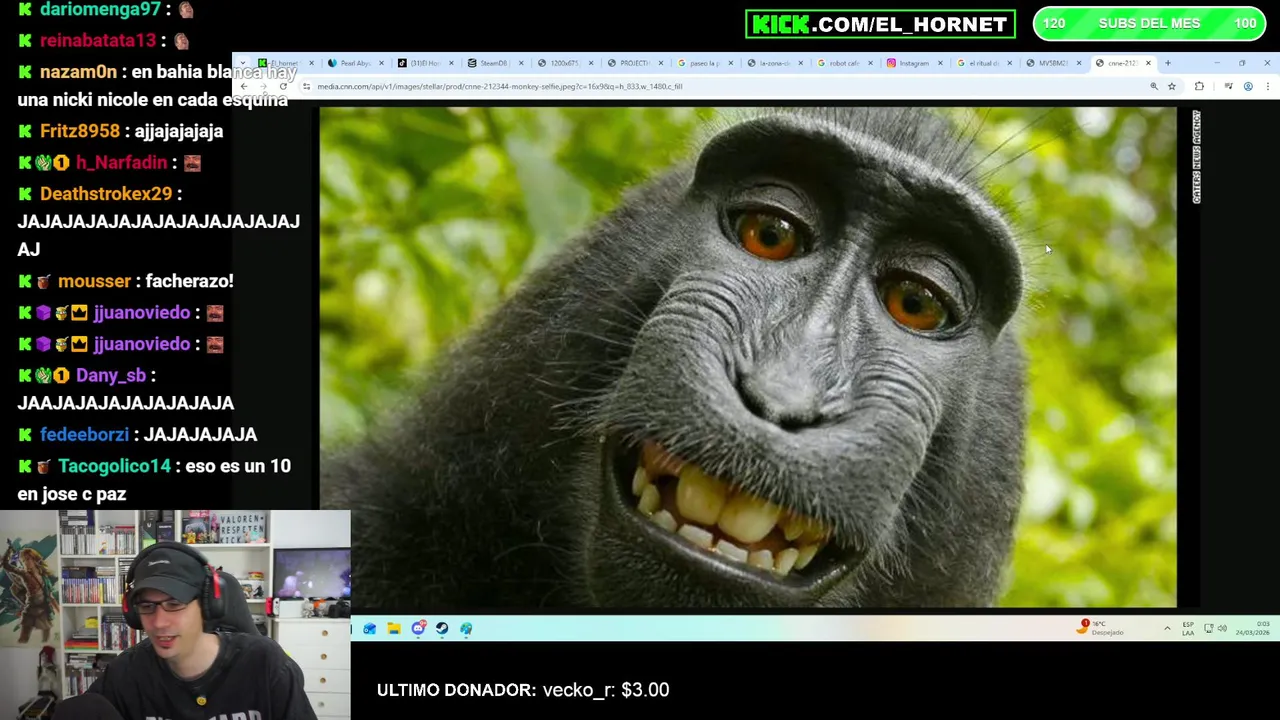
Task: Expand the tab search dropdown arrow
Action: [x=242, y=63]
